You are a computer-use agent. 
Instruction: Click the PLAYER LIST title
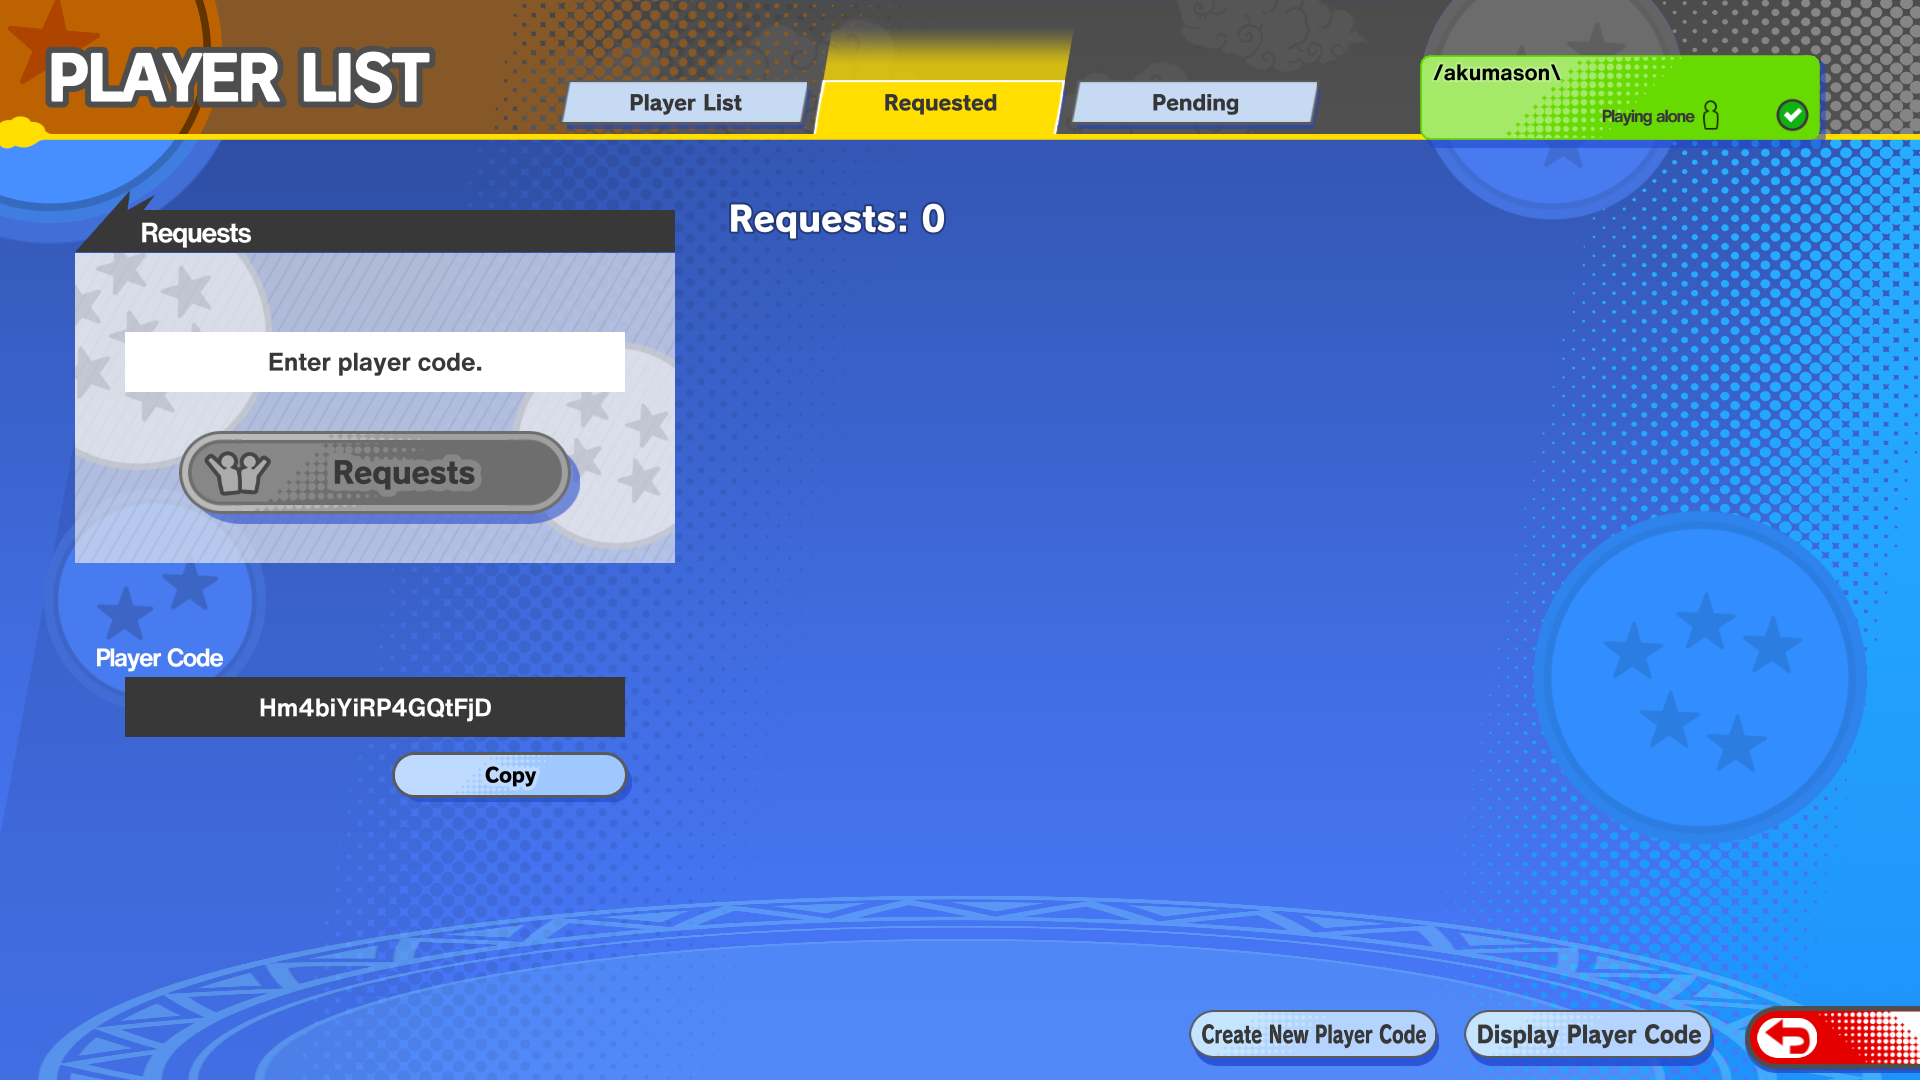238,78
